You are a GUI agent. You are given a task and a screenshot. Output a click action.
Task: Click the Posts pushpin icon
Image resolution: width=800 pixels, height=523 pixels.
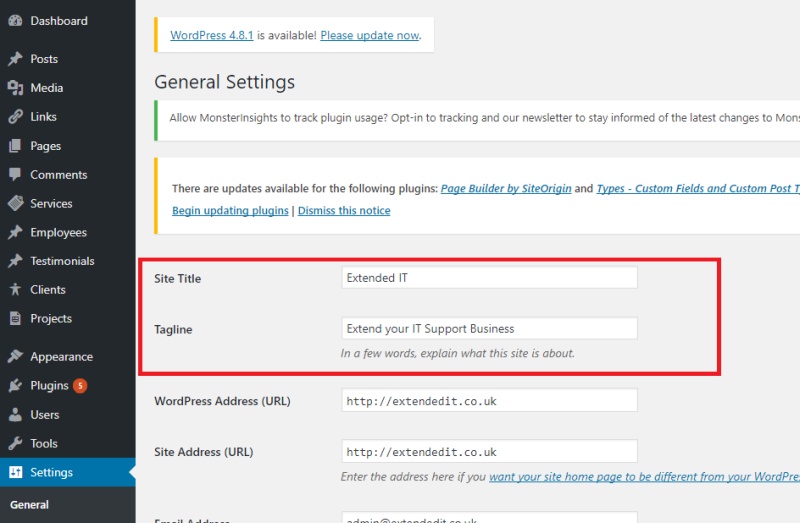coord(15,59)
